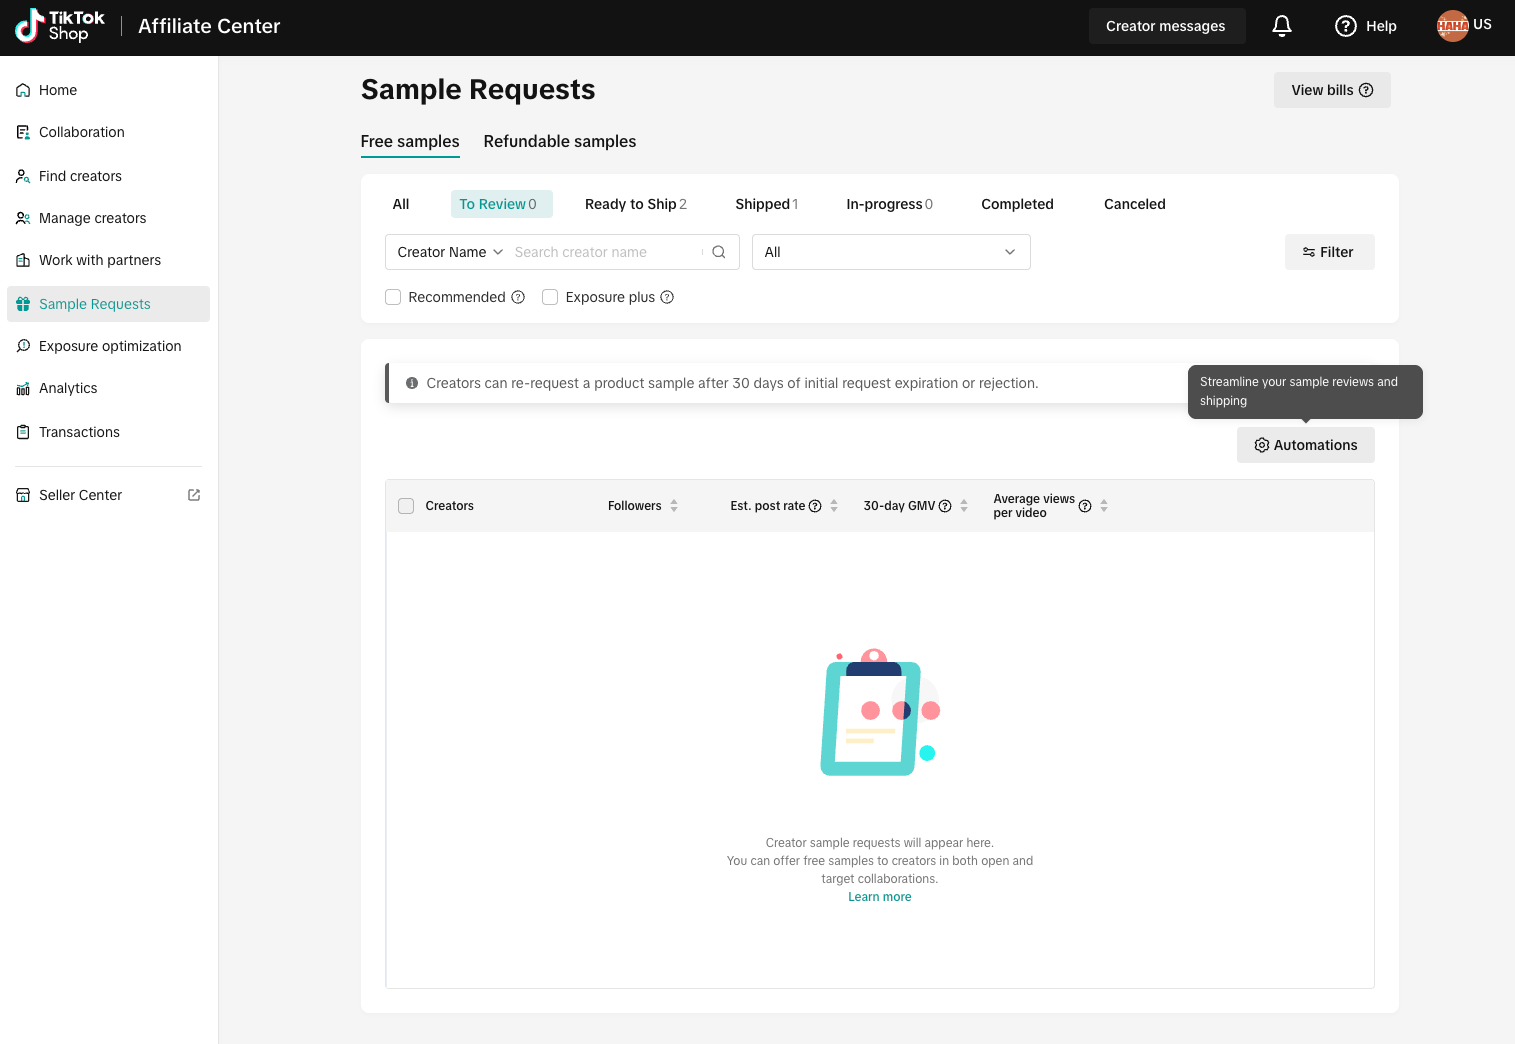Open the All filter dropdown
Image resolution: width=1515 pixels, height=1044 pixels.
pos(890,252)
